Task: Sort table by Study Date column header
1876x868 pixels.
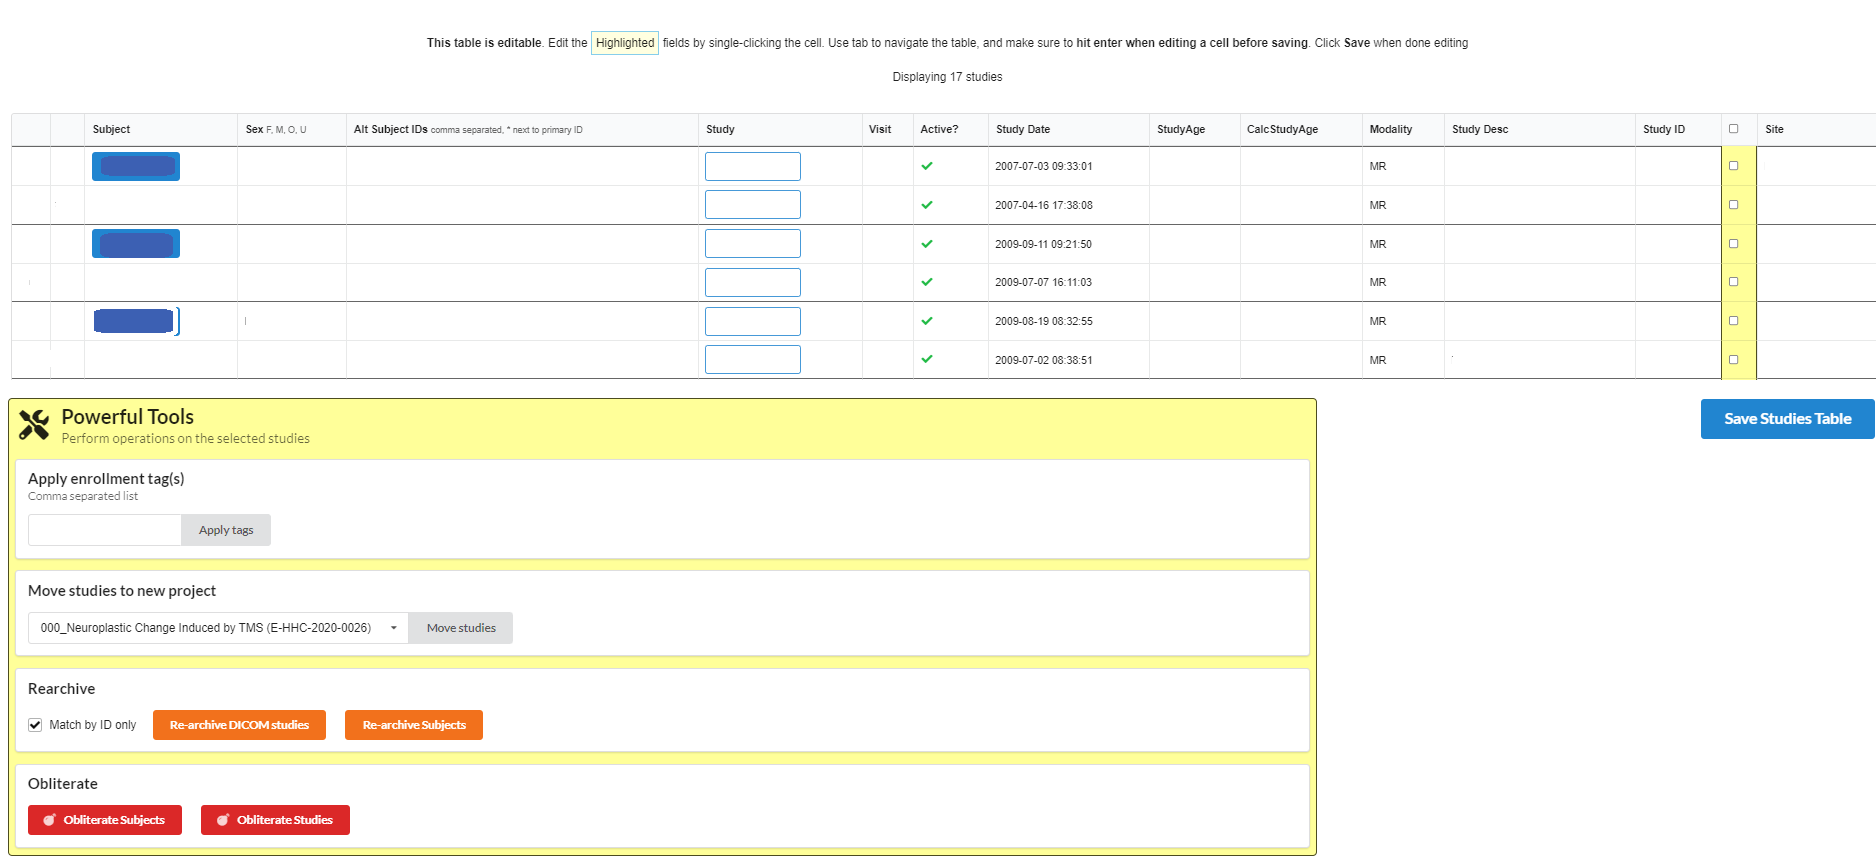Action: tap(1023, 129)
